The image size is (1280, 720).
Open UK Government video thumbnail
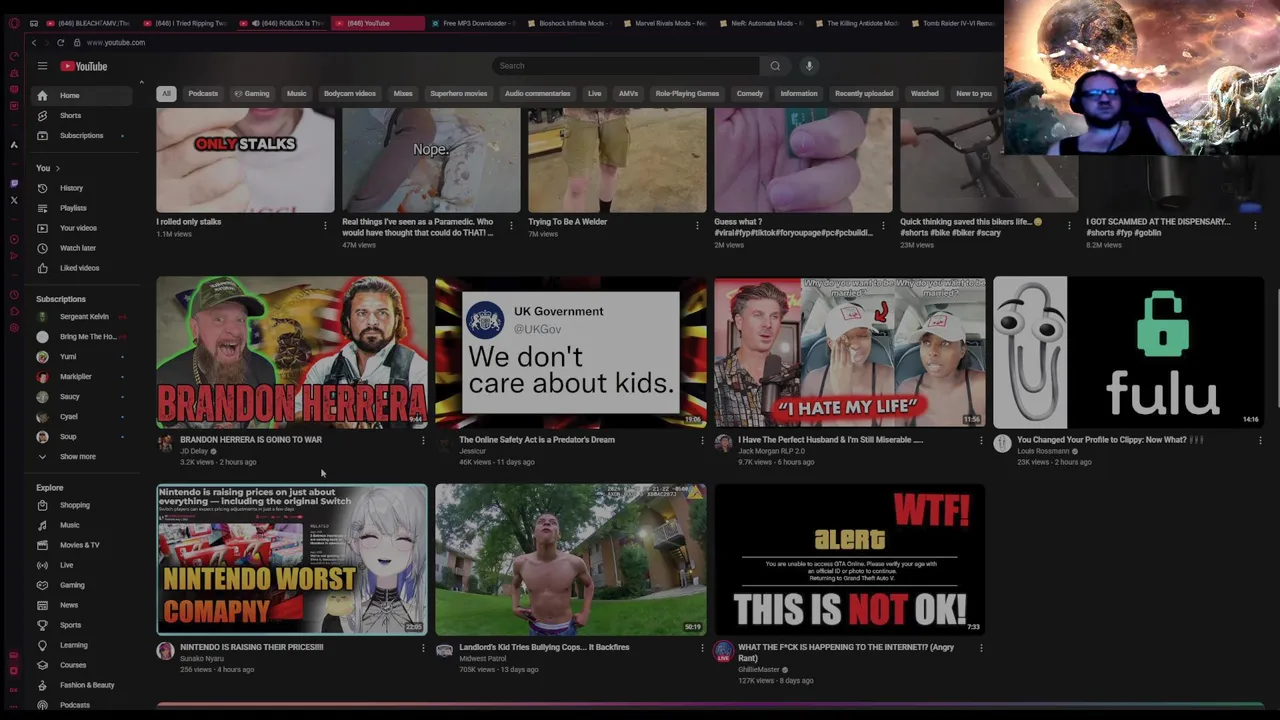pos(571,352)
